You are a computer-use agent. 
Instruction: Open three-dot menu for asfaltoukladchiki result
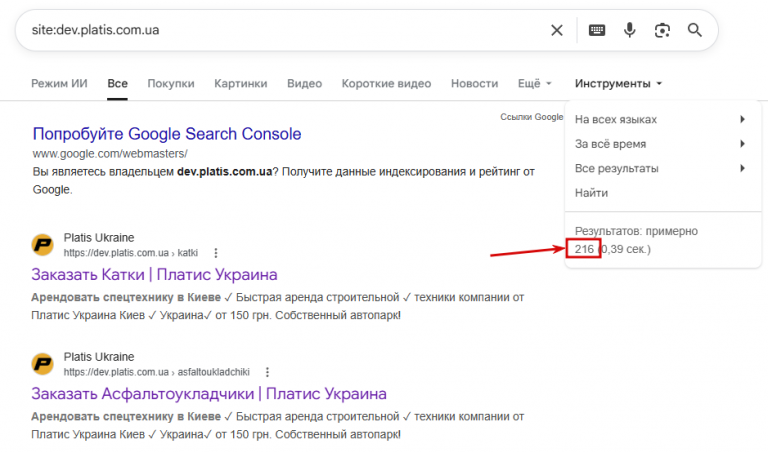click(267, 372)
